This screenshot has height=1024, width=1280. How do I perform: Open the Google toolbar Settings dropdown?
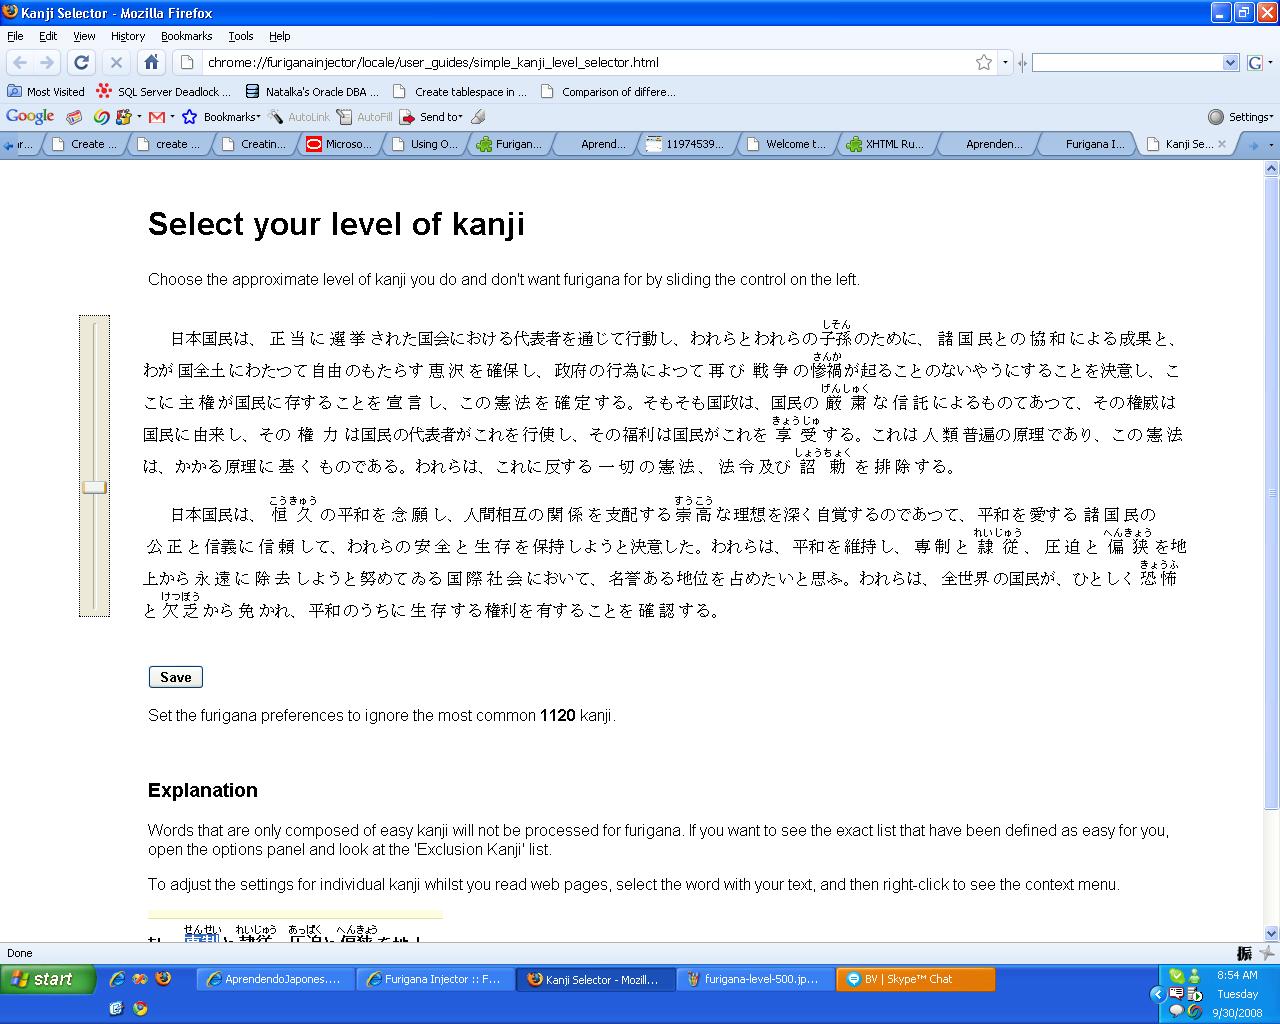pyautogui.click(x=1241, y=117)
